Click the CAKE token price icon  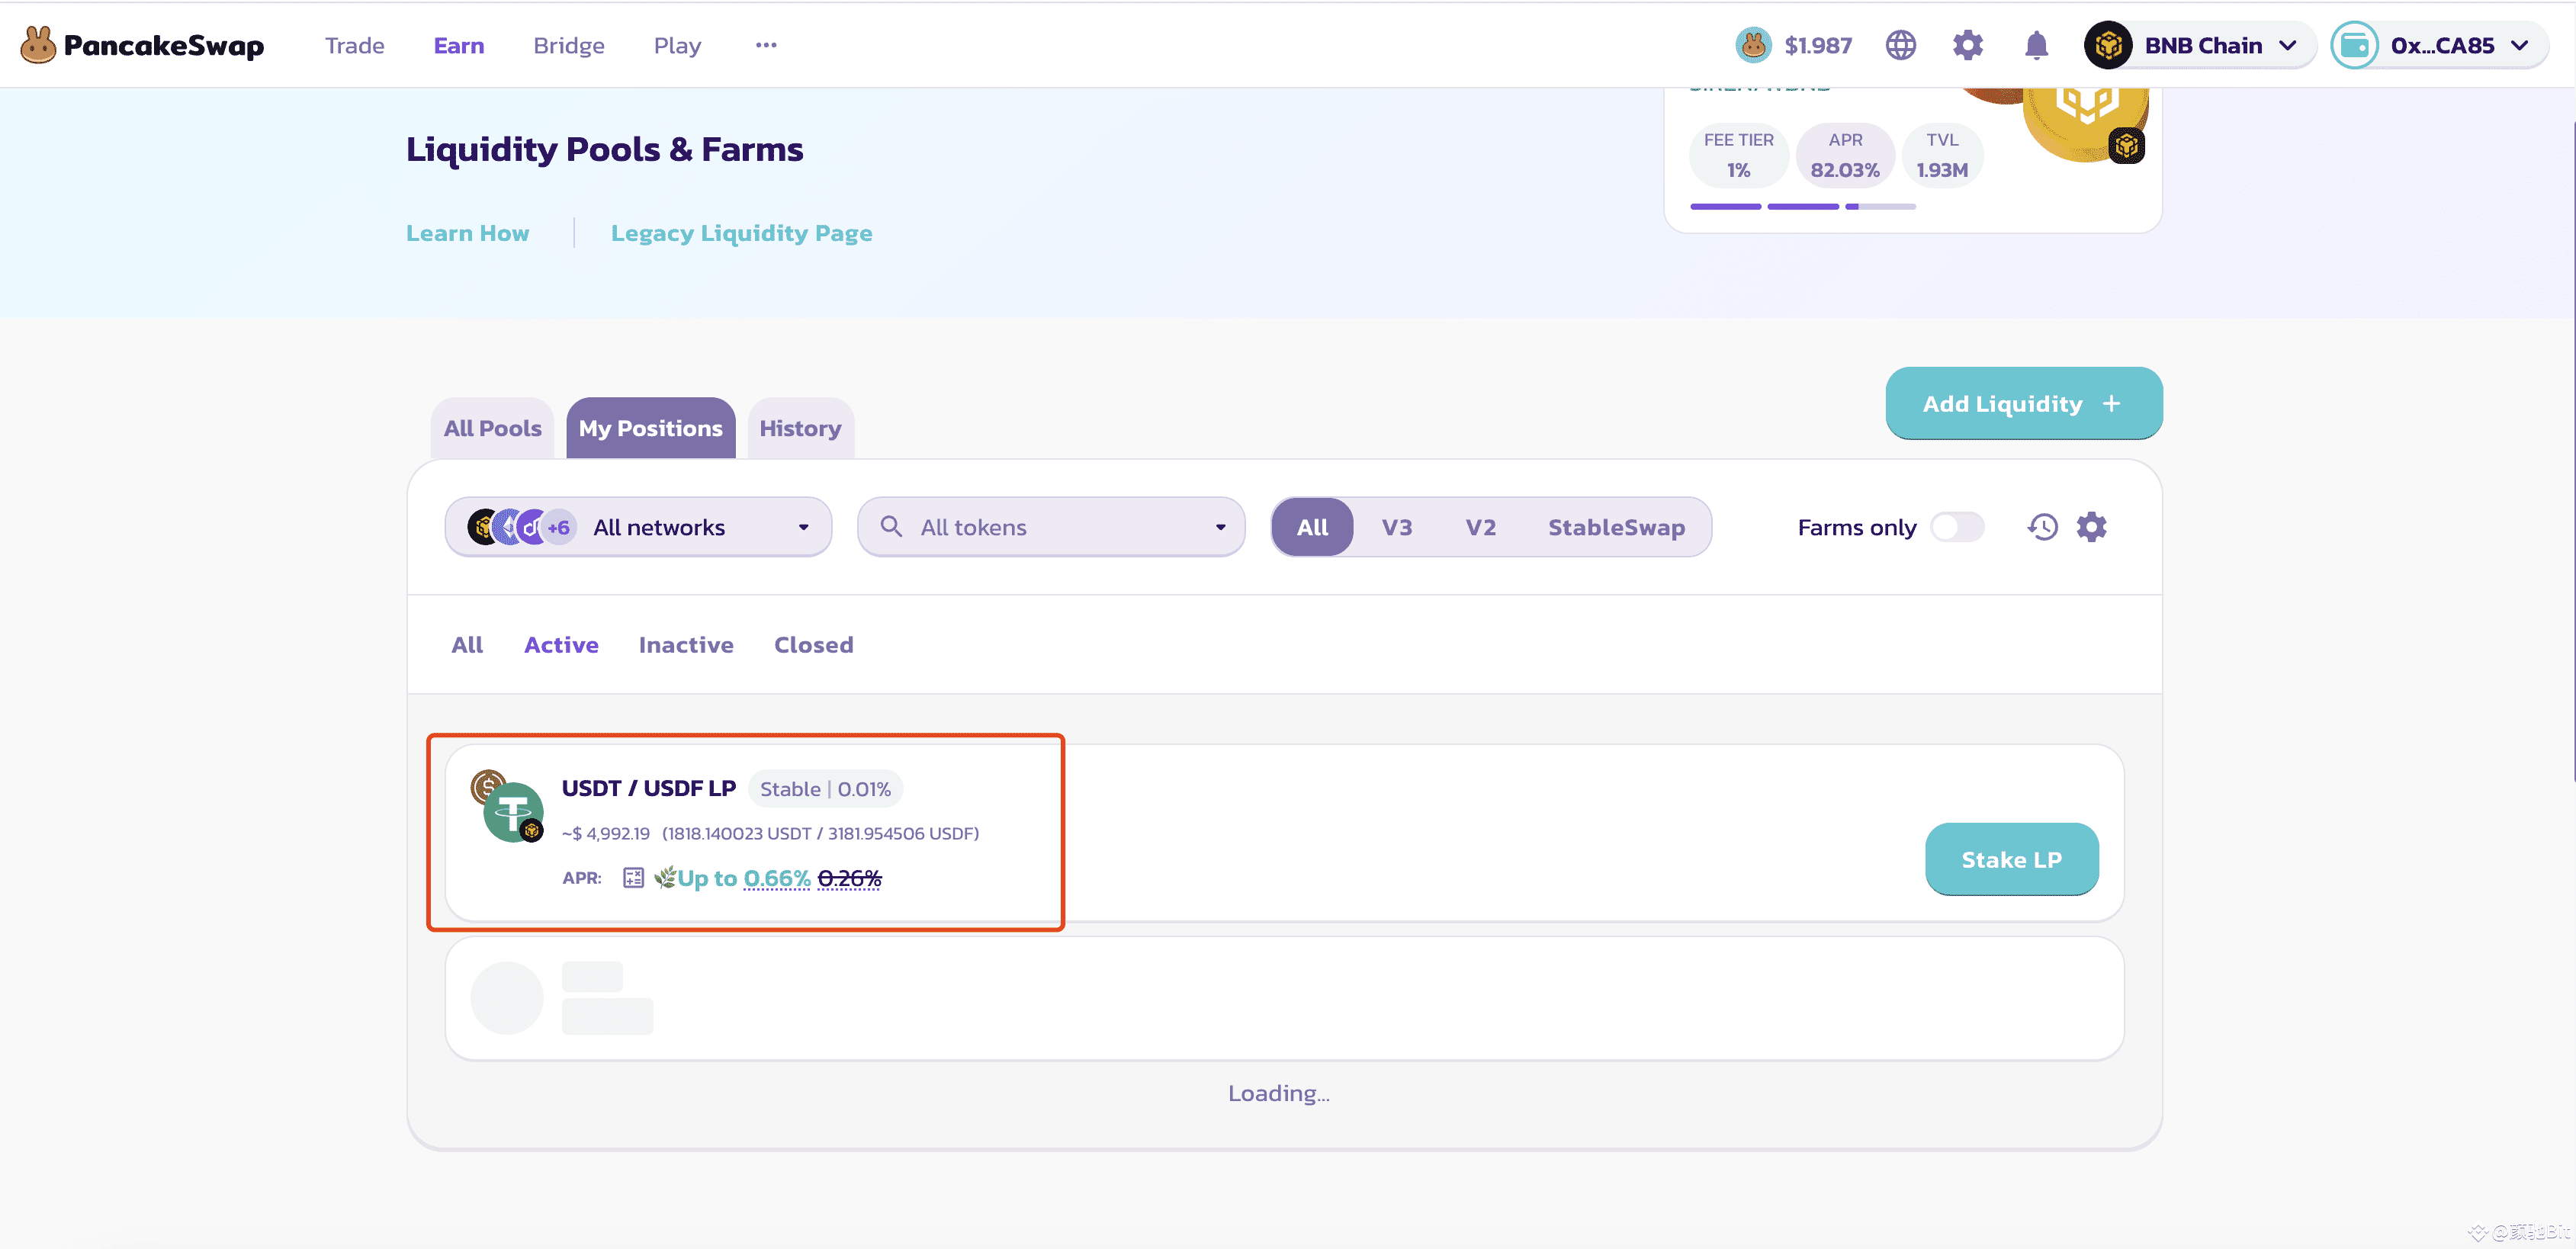point(1753,45)
